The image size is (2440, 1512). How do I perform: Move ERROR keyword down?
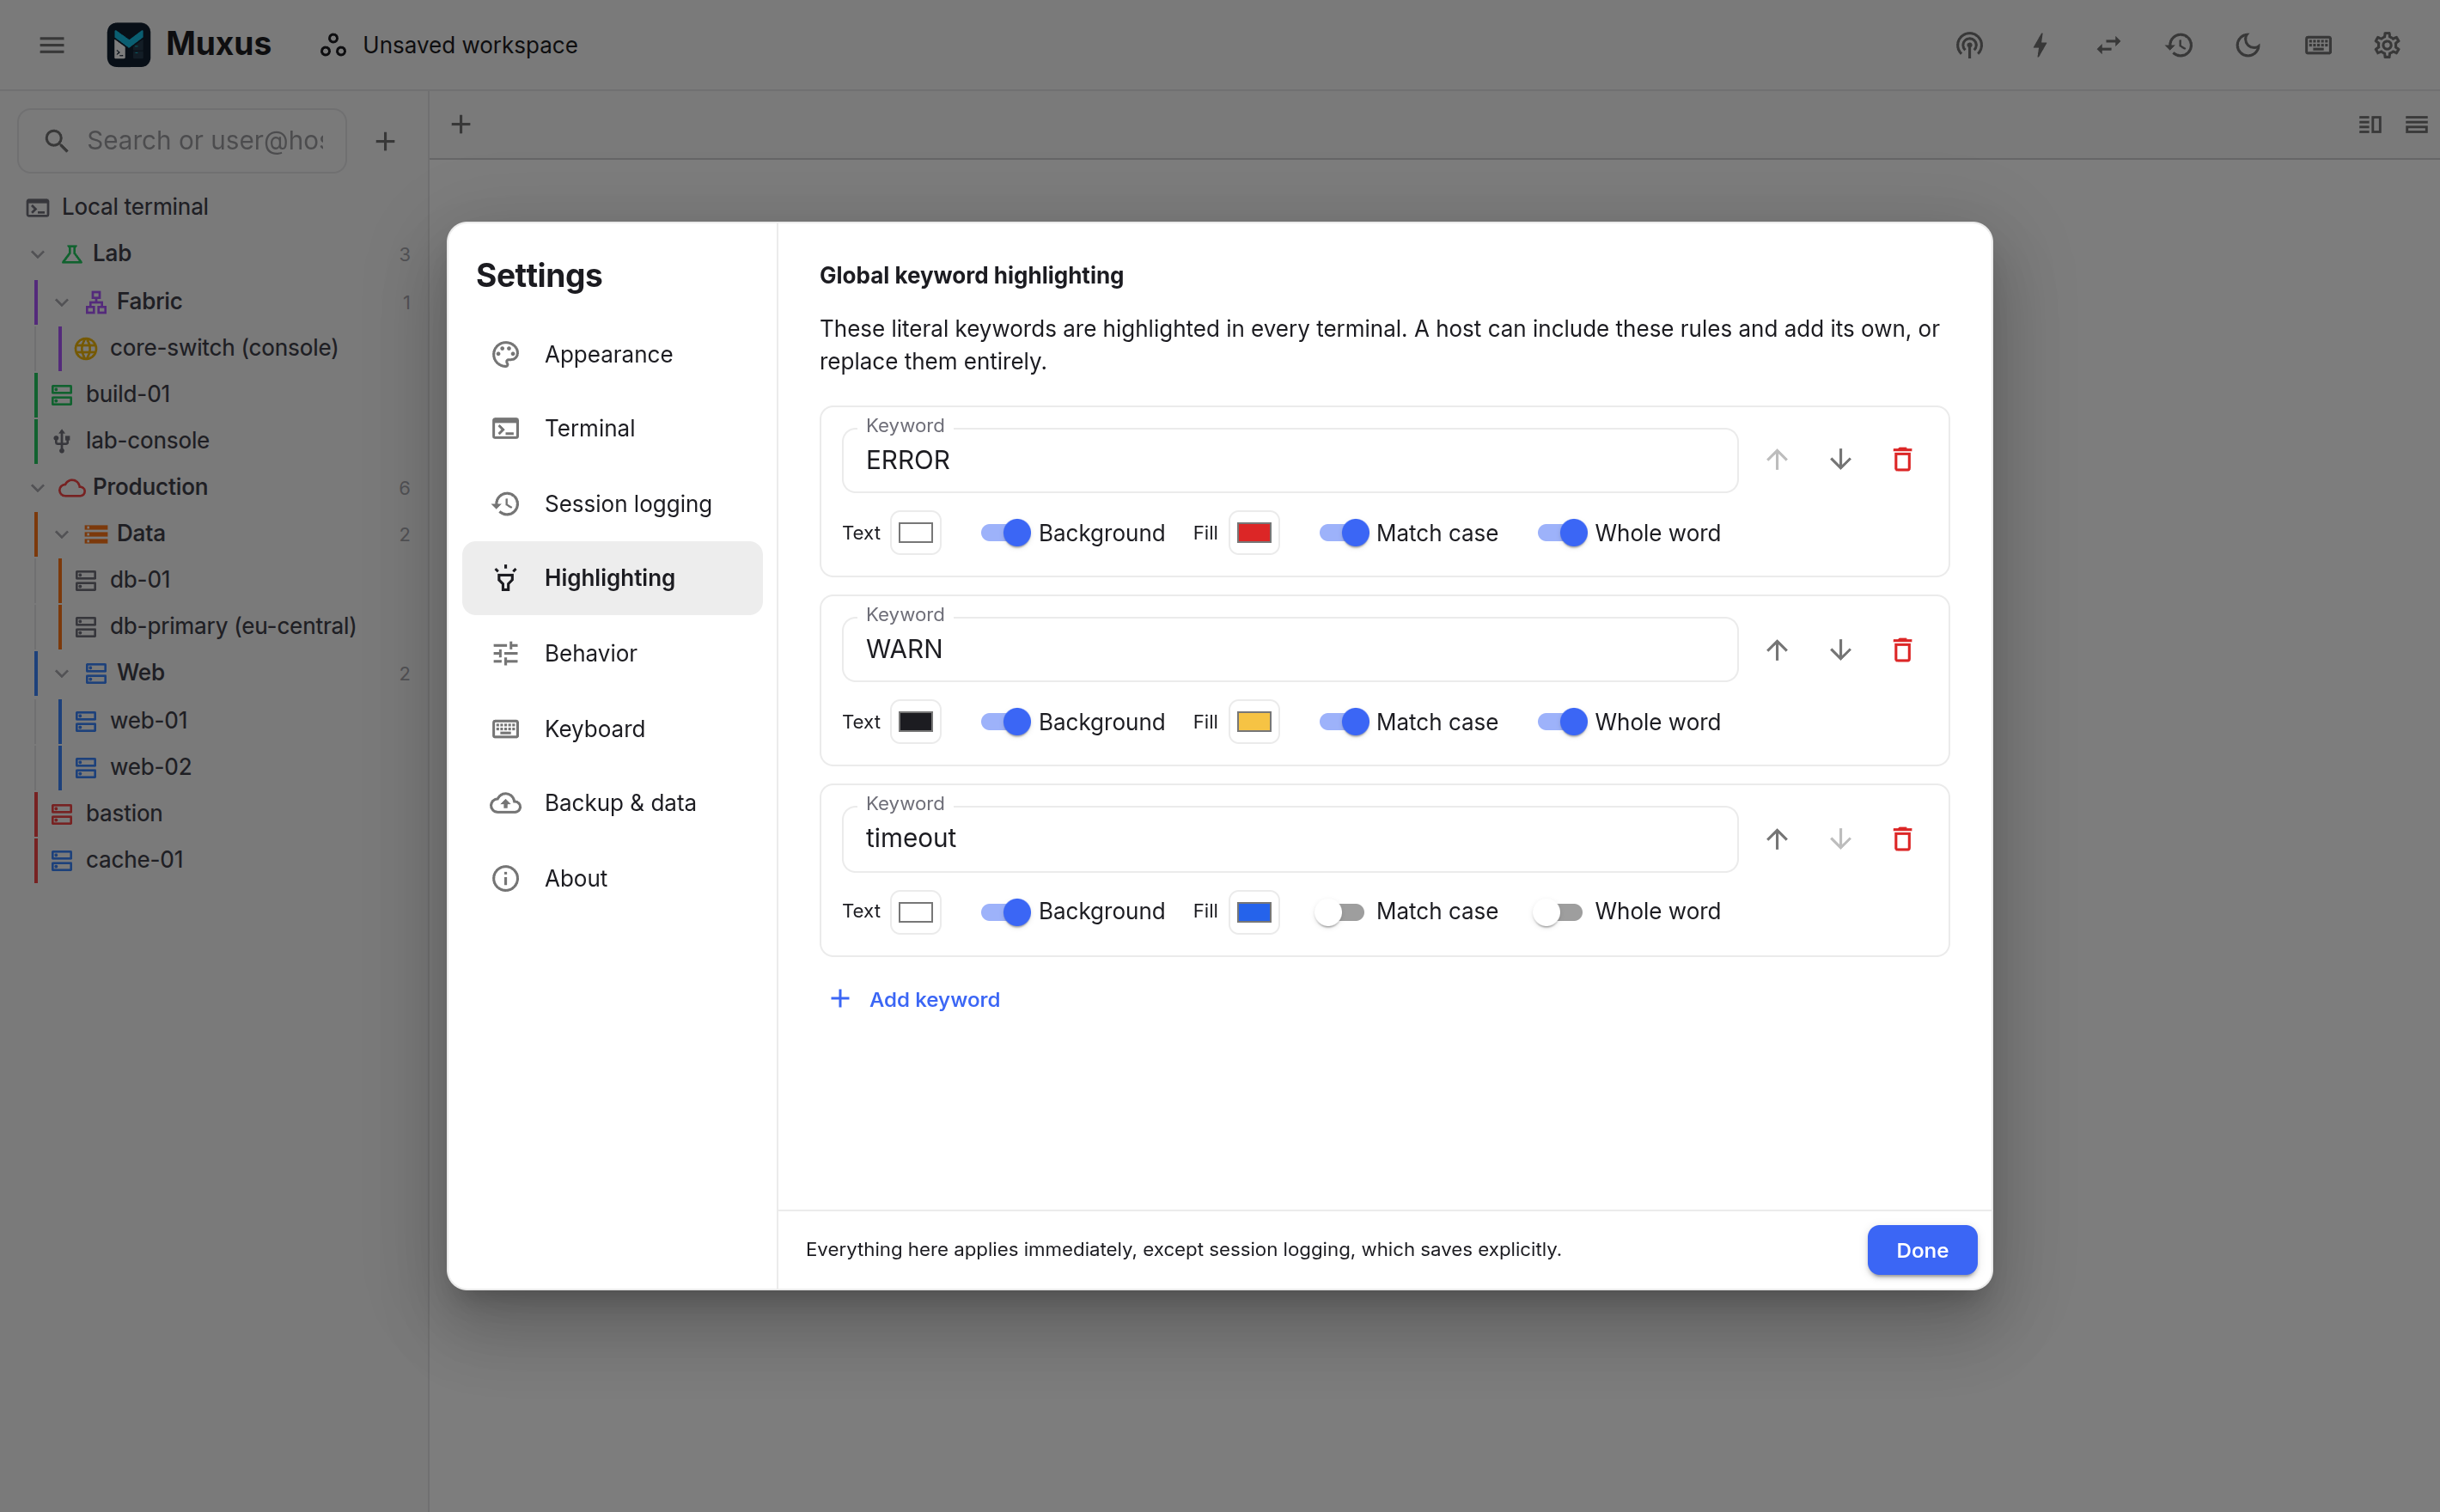pyautogui.click(x=1840, y=459)
